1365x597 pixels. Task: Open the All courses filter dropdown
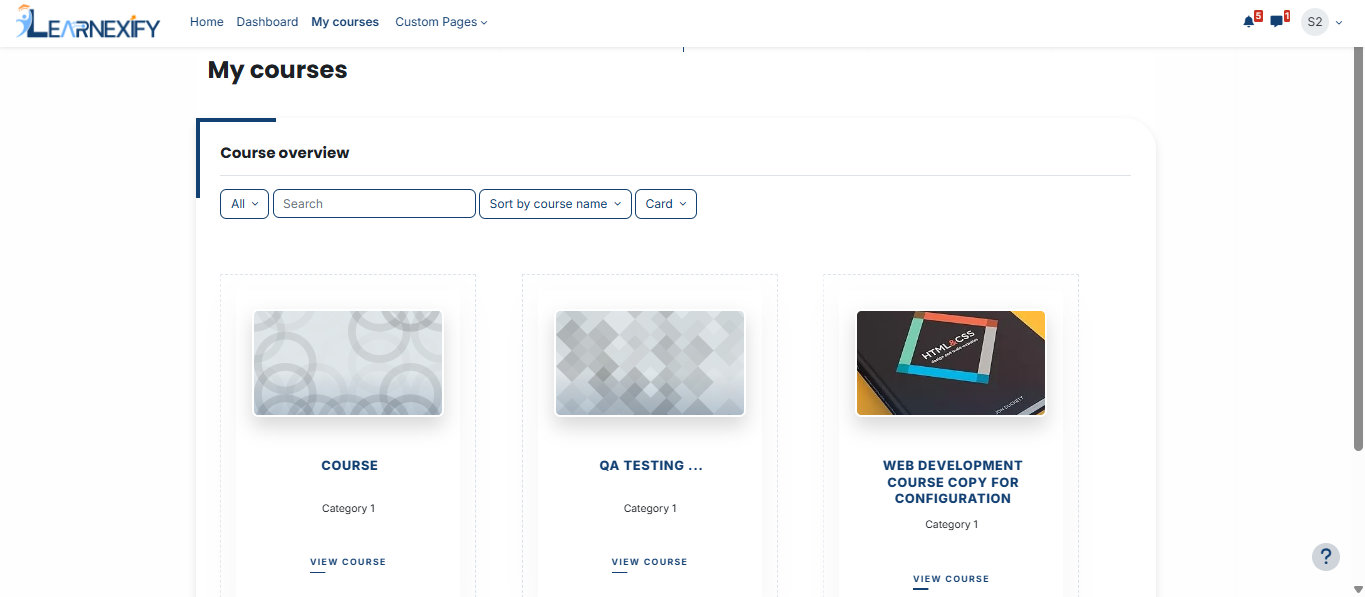tap(244, 204)
